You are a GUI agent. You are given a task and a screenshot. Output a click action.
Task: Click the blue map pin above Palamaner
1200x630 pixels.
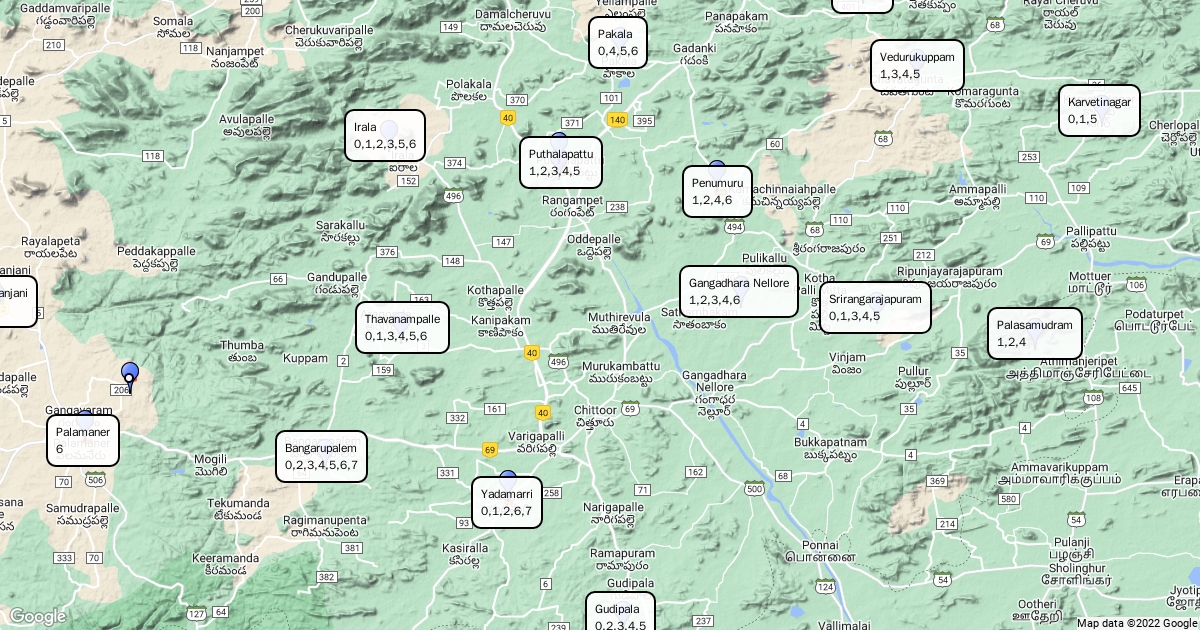(x=129, y=374)
